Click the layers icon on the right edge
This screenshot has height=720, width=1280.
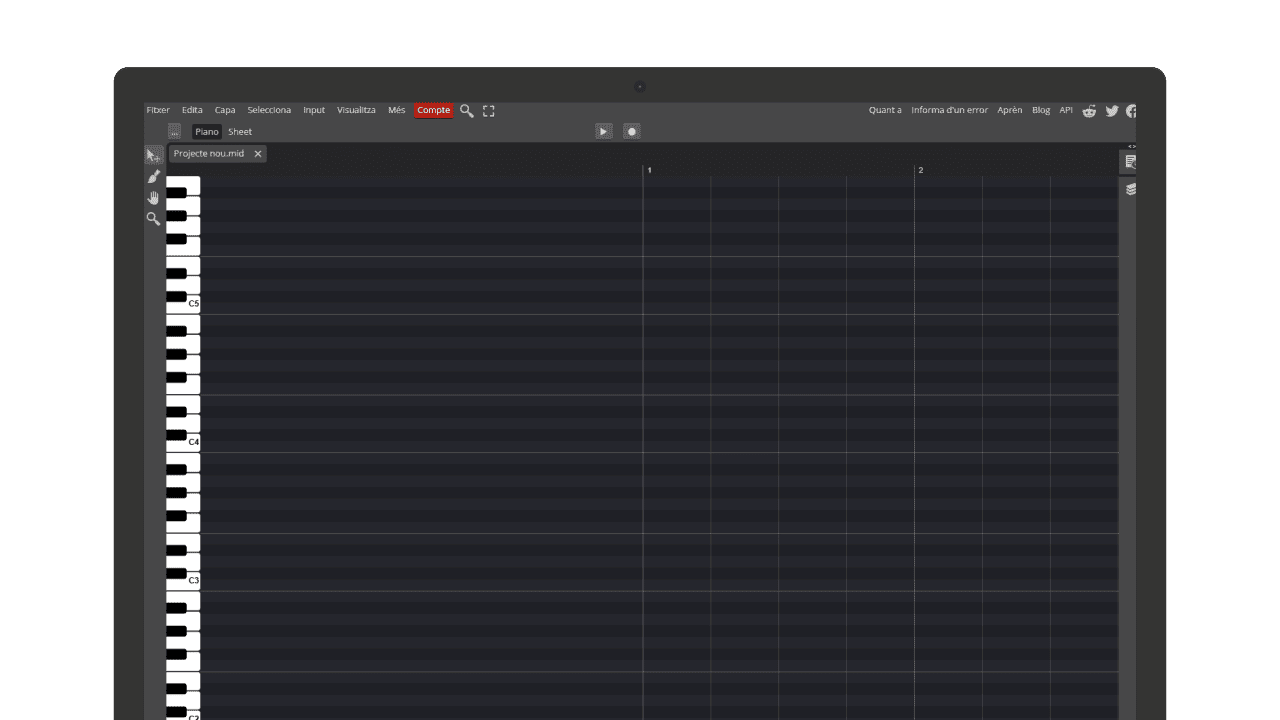click(x=1131, y=189)
